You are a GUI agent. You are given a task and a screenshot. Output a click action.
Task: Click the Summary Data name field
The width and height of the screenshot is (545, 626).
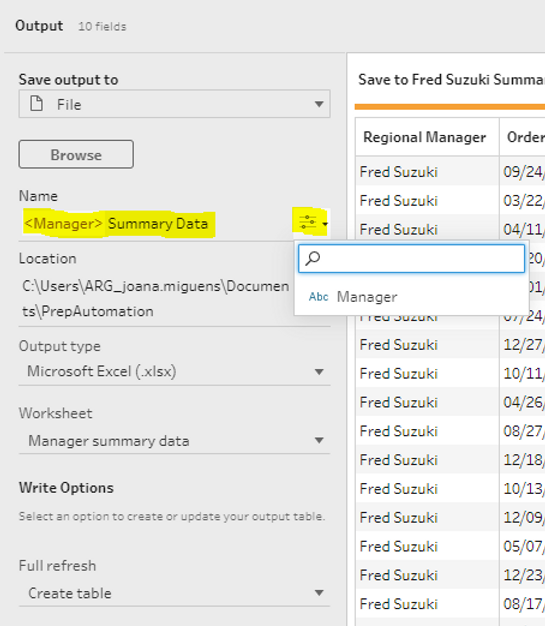point(158,224)
